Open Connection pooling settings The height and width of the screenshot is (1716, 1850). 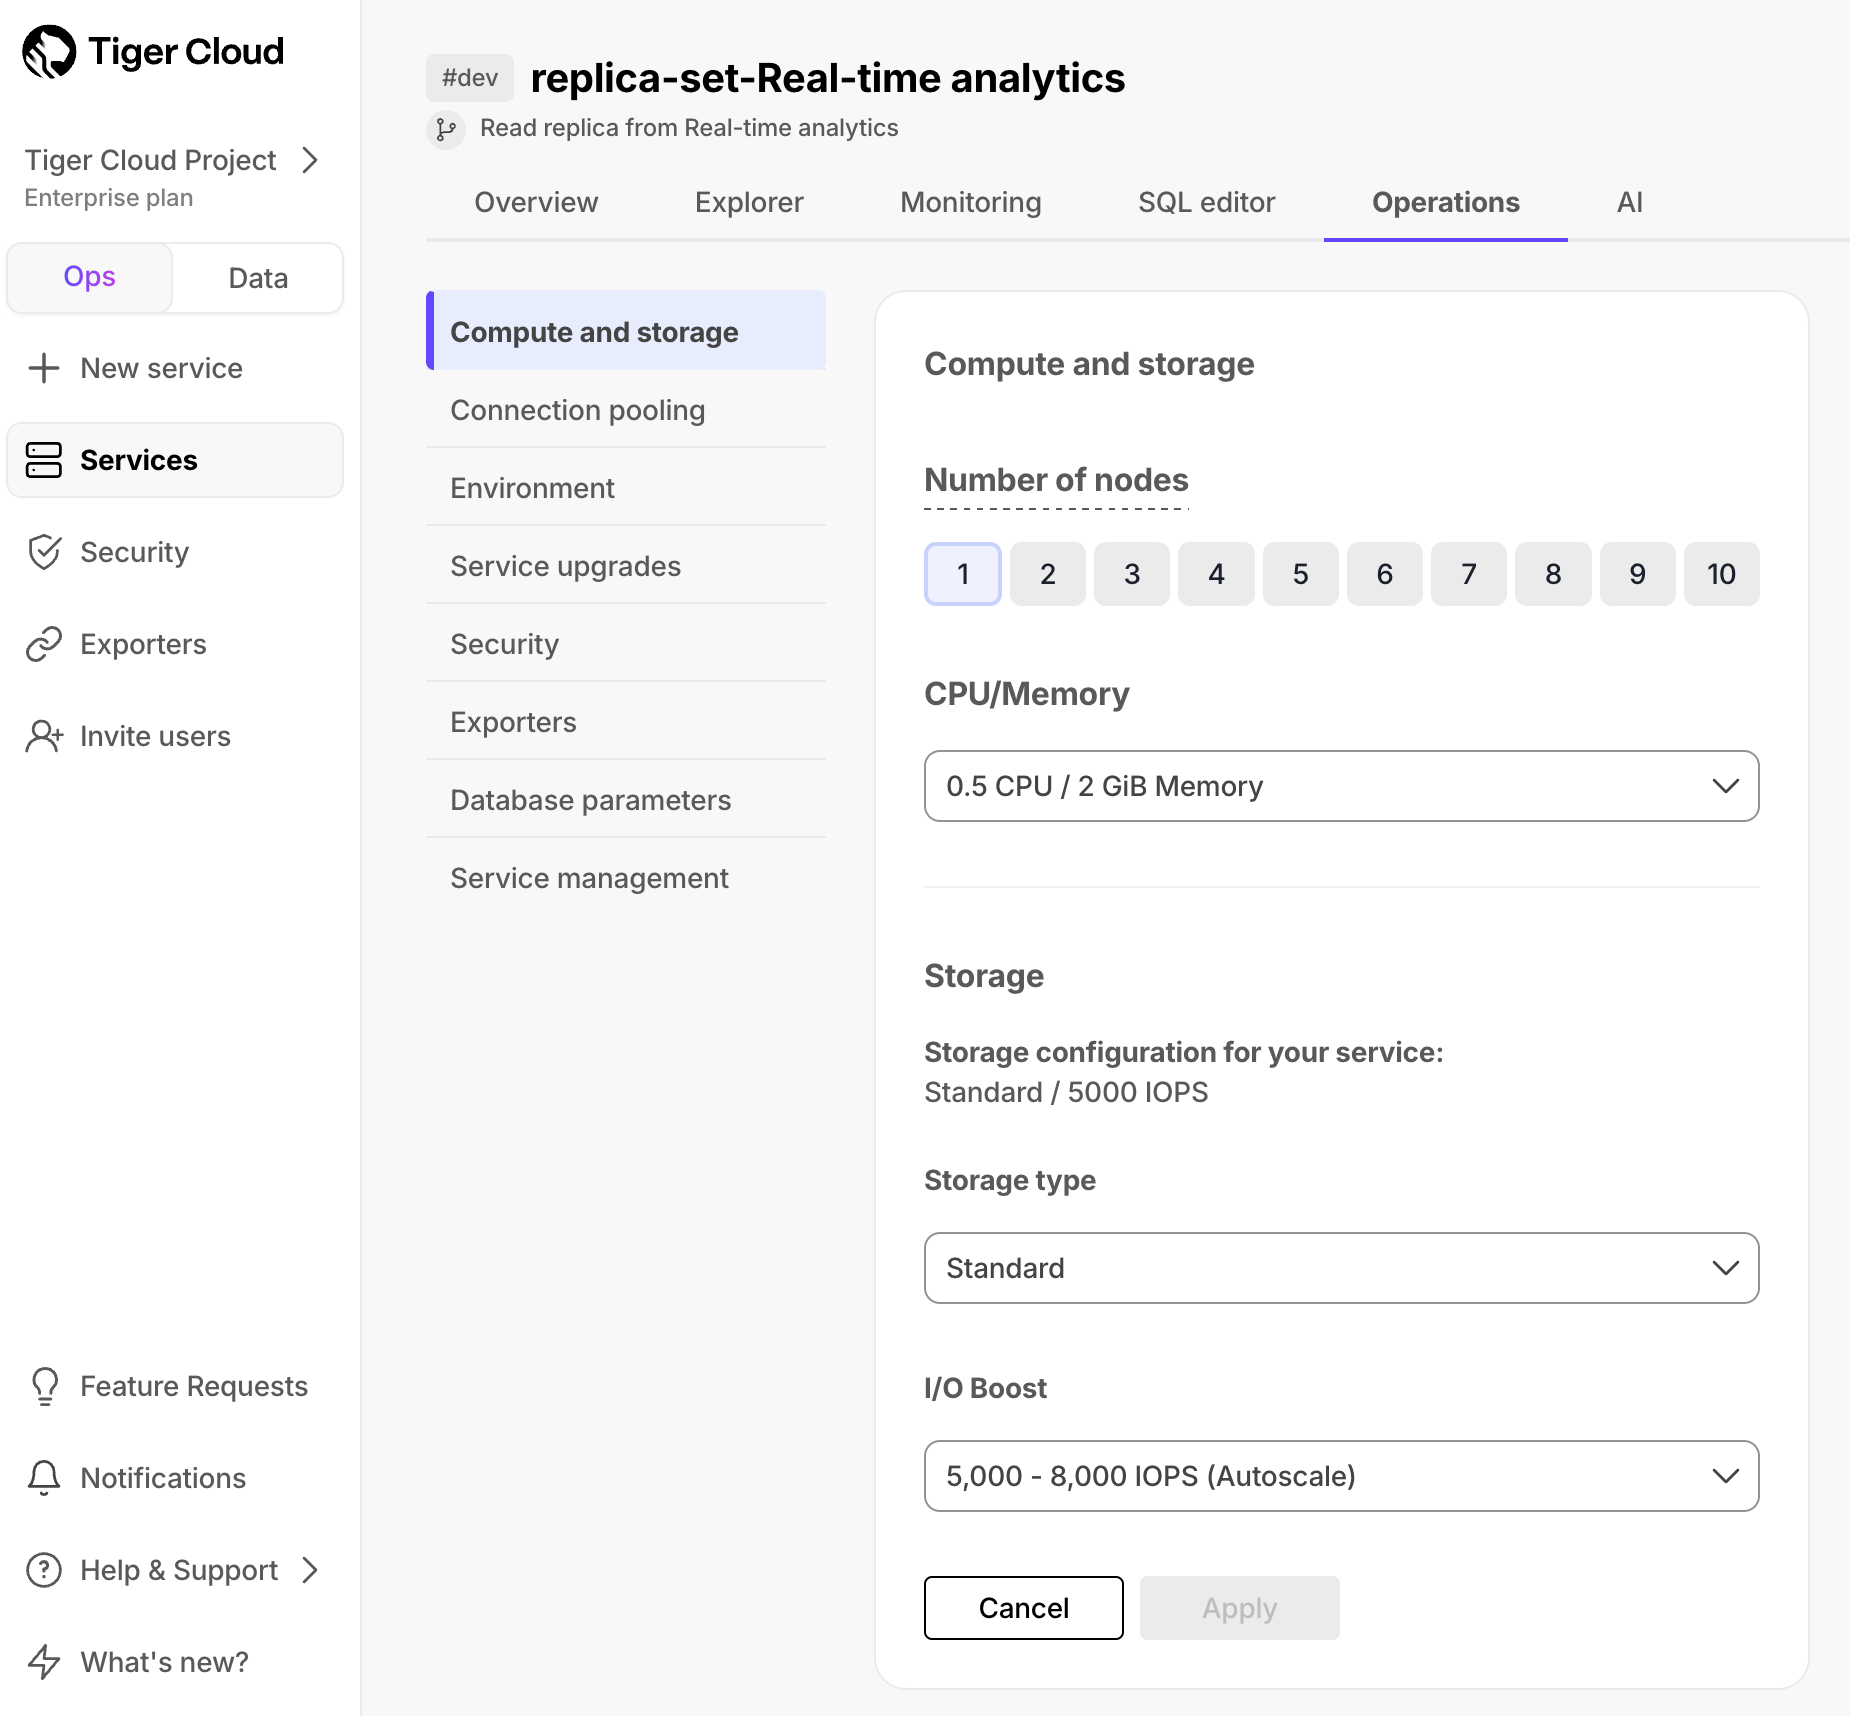click(x=626, y=410)
